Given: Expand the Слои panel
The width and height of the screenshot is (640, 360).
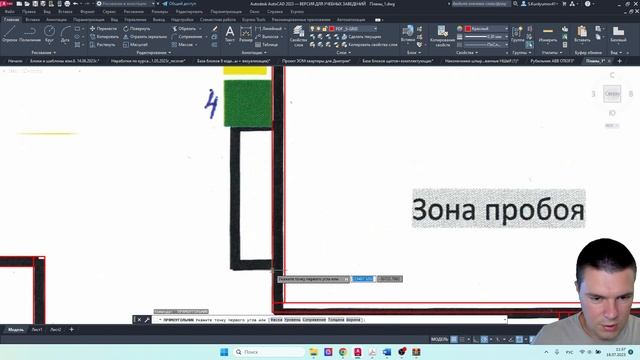Looking at the screenshot, I should click(344, 53).
